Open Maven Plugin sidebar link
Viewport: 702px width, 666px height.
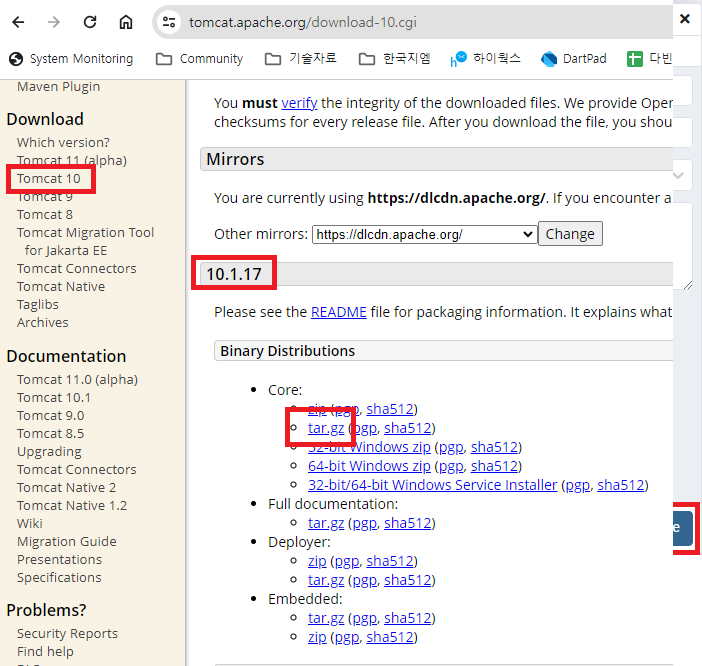pos(59,86)
